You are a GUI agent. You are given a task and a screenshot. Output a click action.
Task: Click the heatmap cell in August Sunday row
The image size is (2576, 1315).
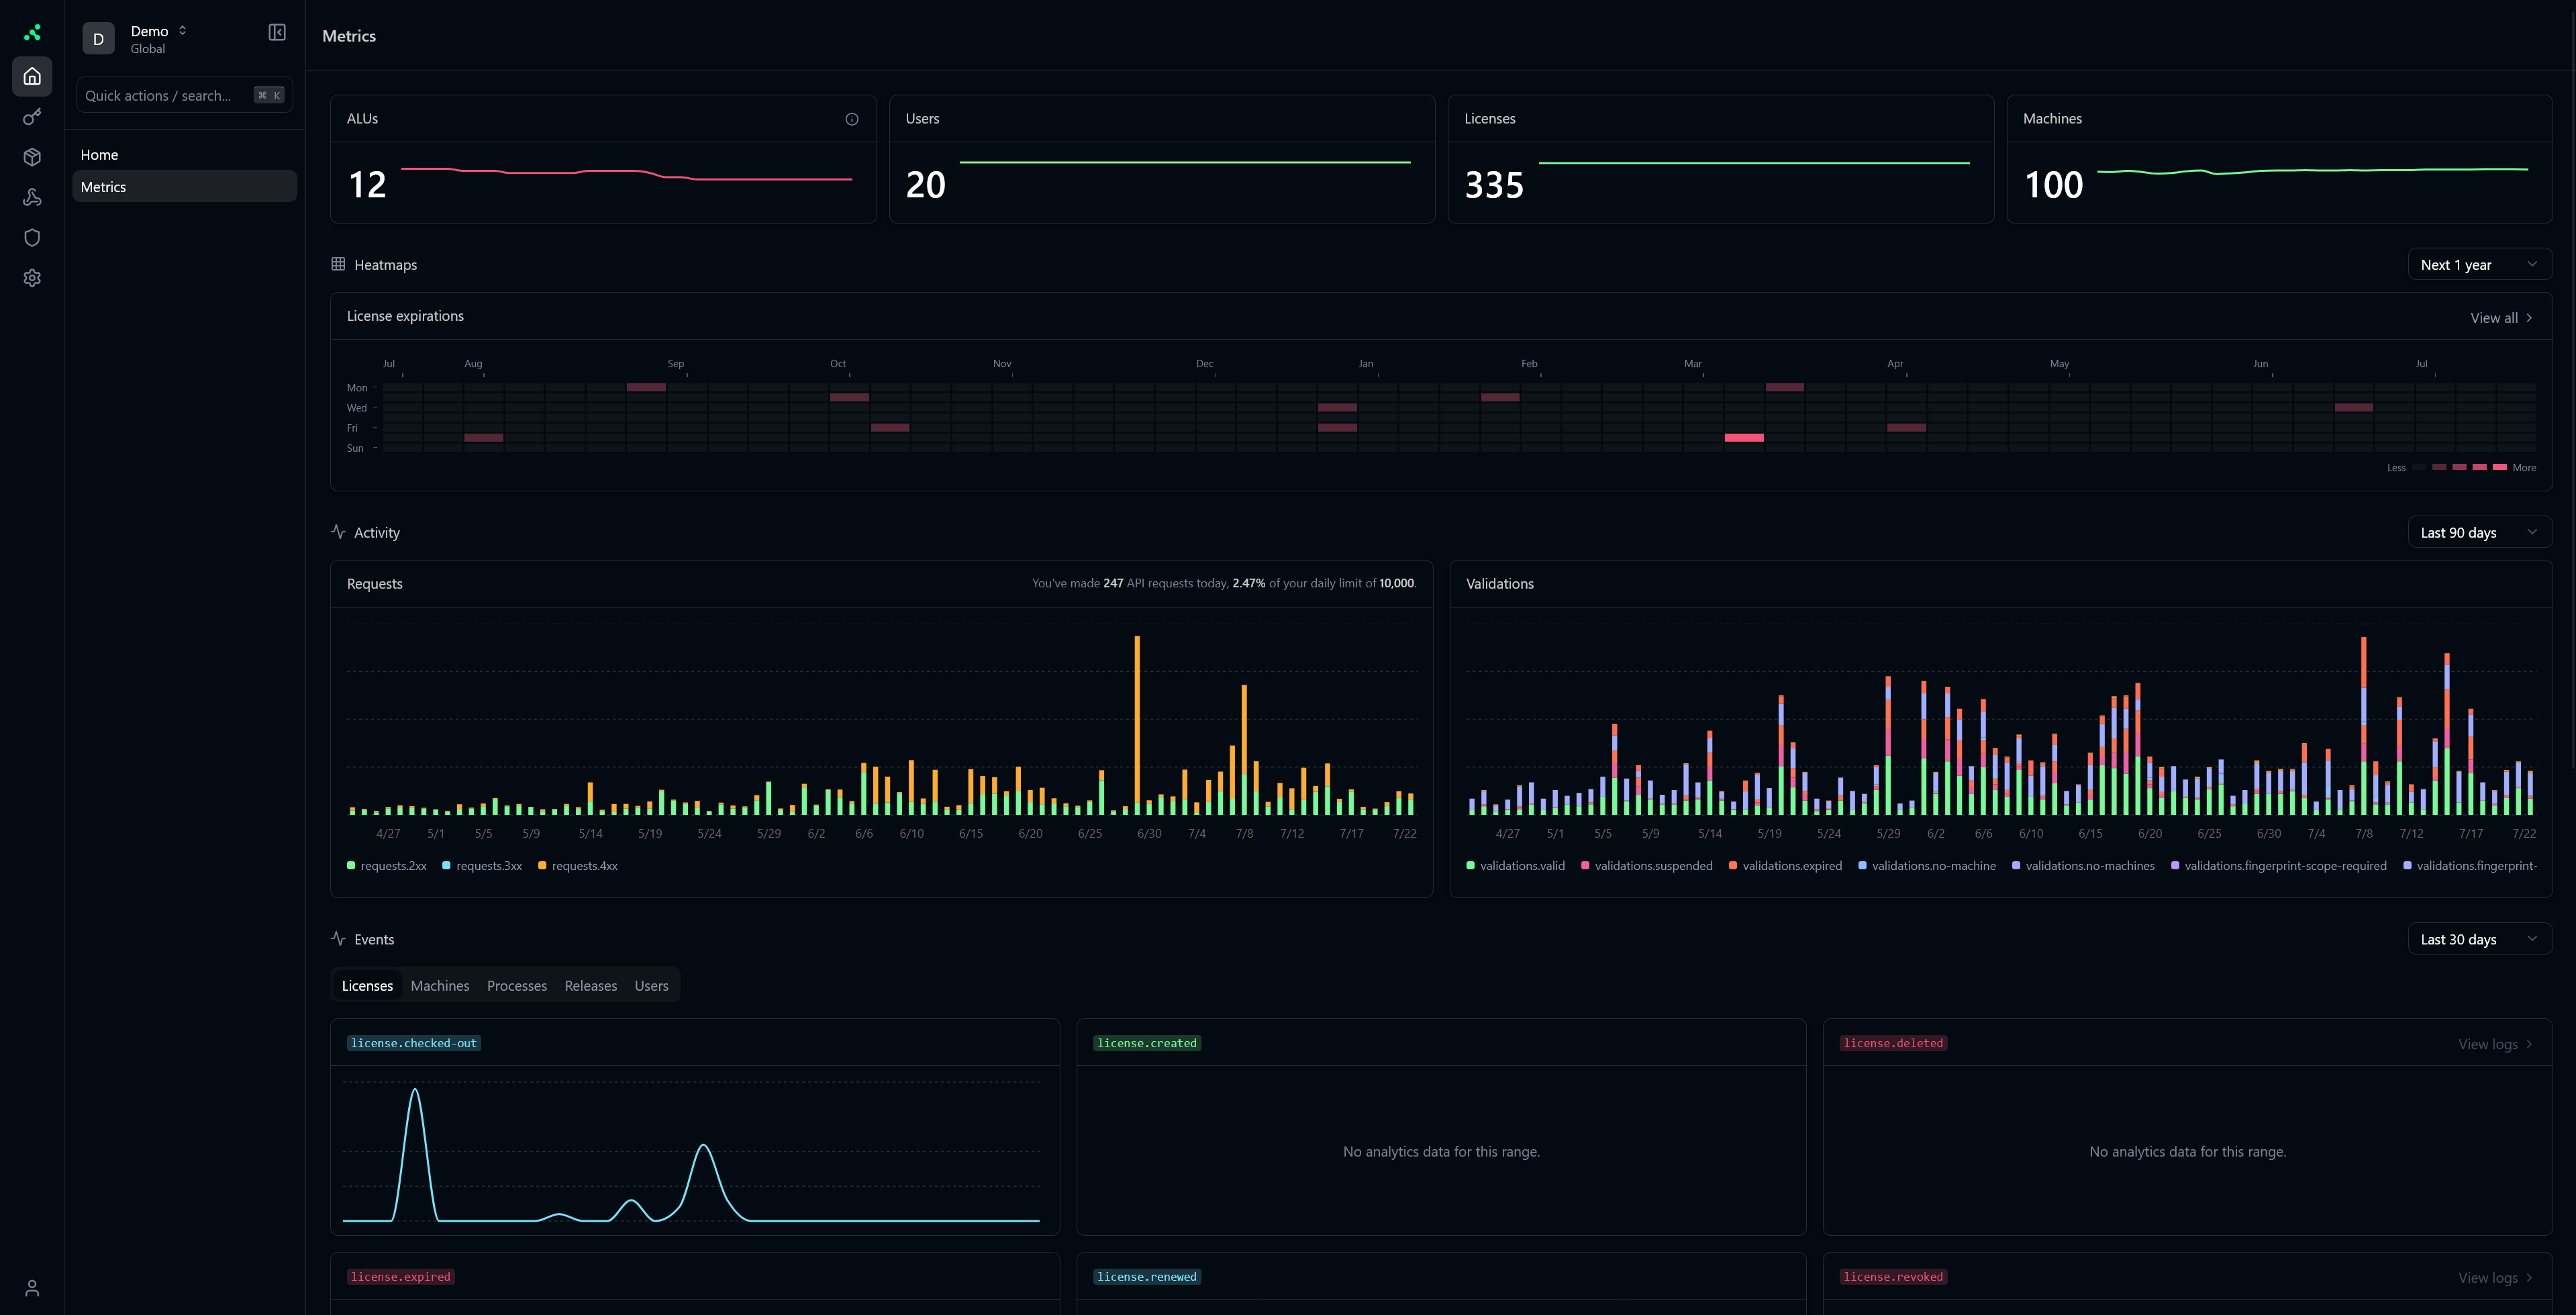pyautogui.click(x=484, y=438)
